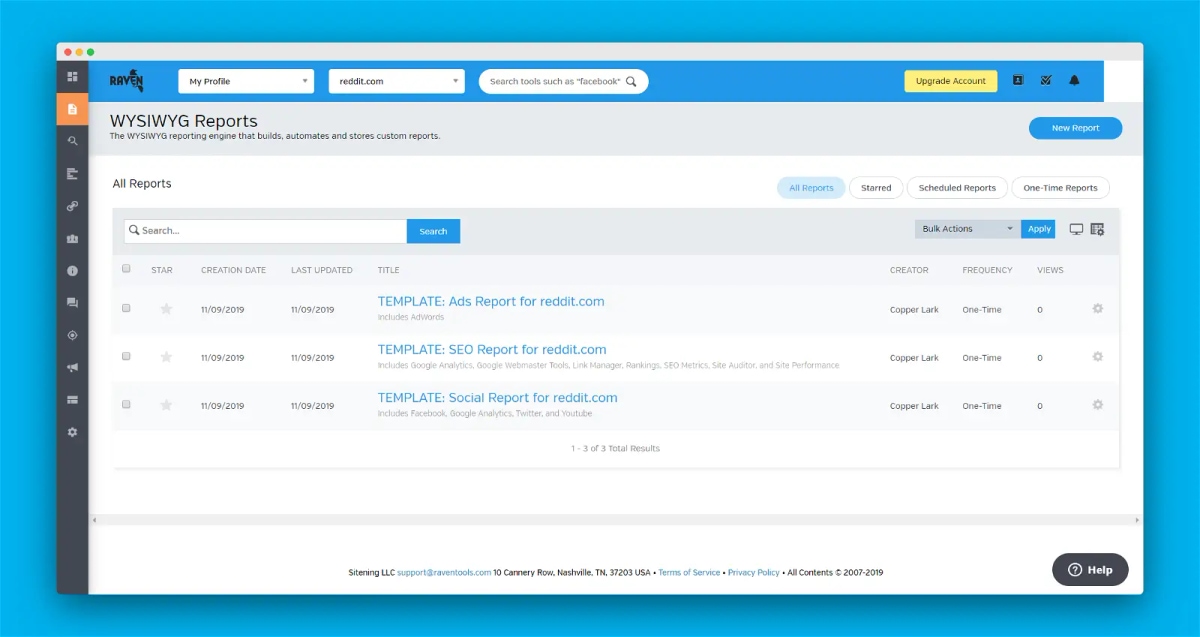Open the notifications bell icon

click(1074, 80)
